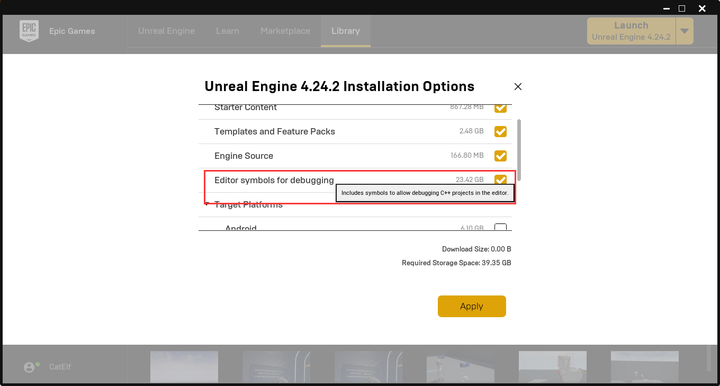This screenshot has width=720, height=386.
Task: Open the Epic Games home link
Action: coord(72,31)
